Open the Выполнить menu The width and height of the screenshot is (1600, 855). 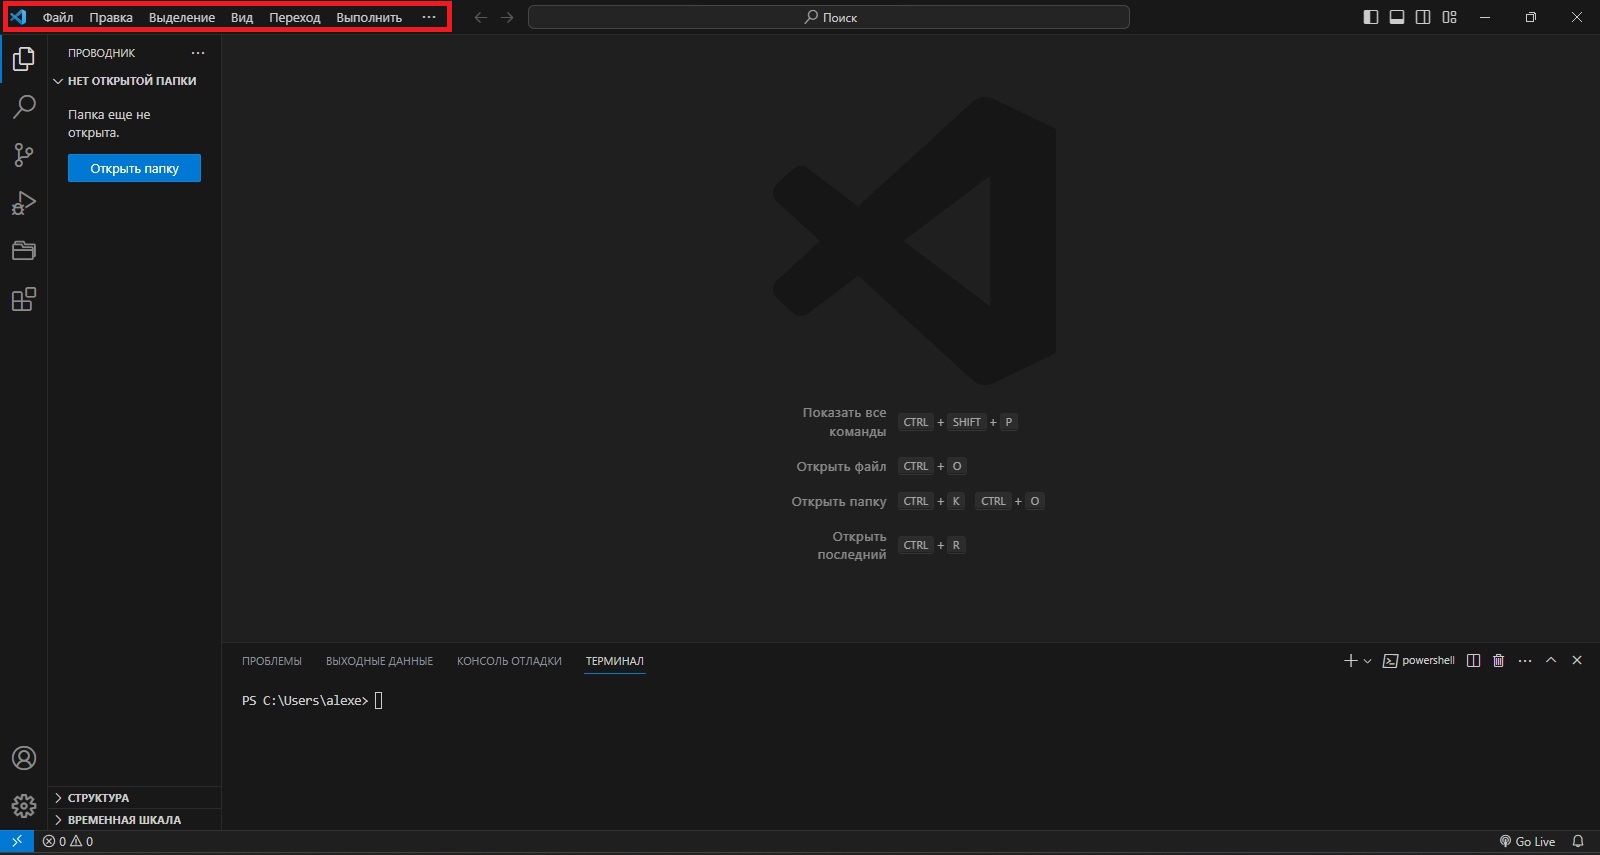[369, 17]
